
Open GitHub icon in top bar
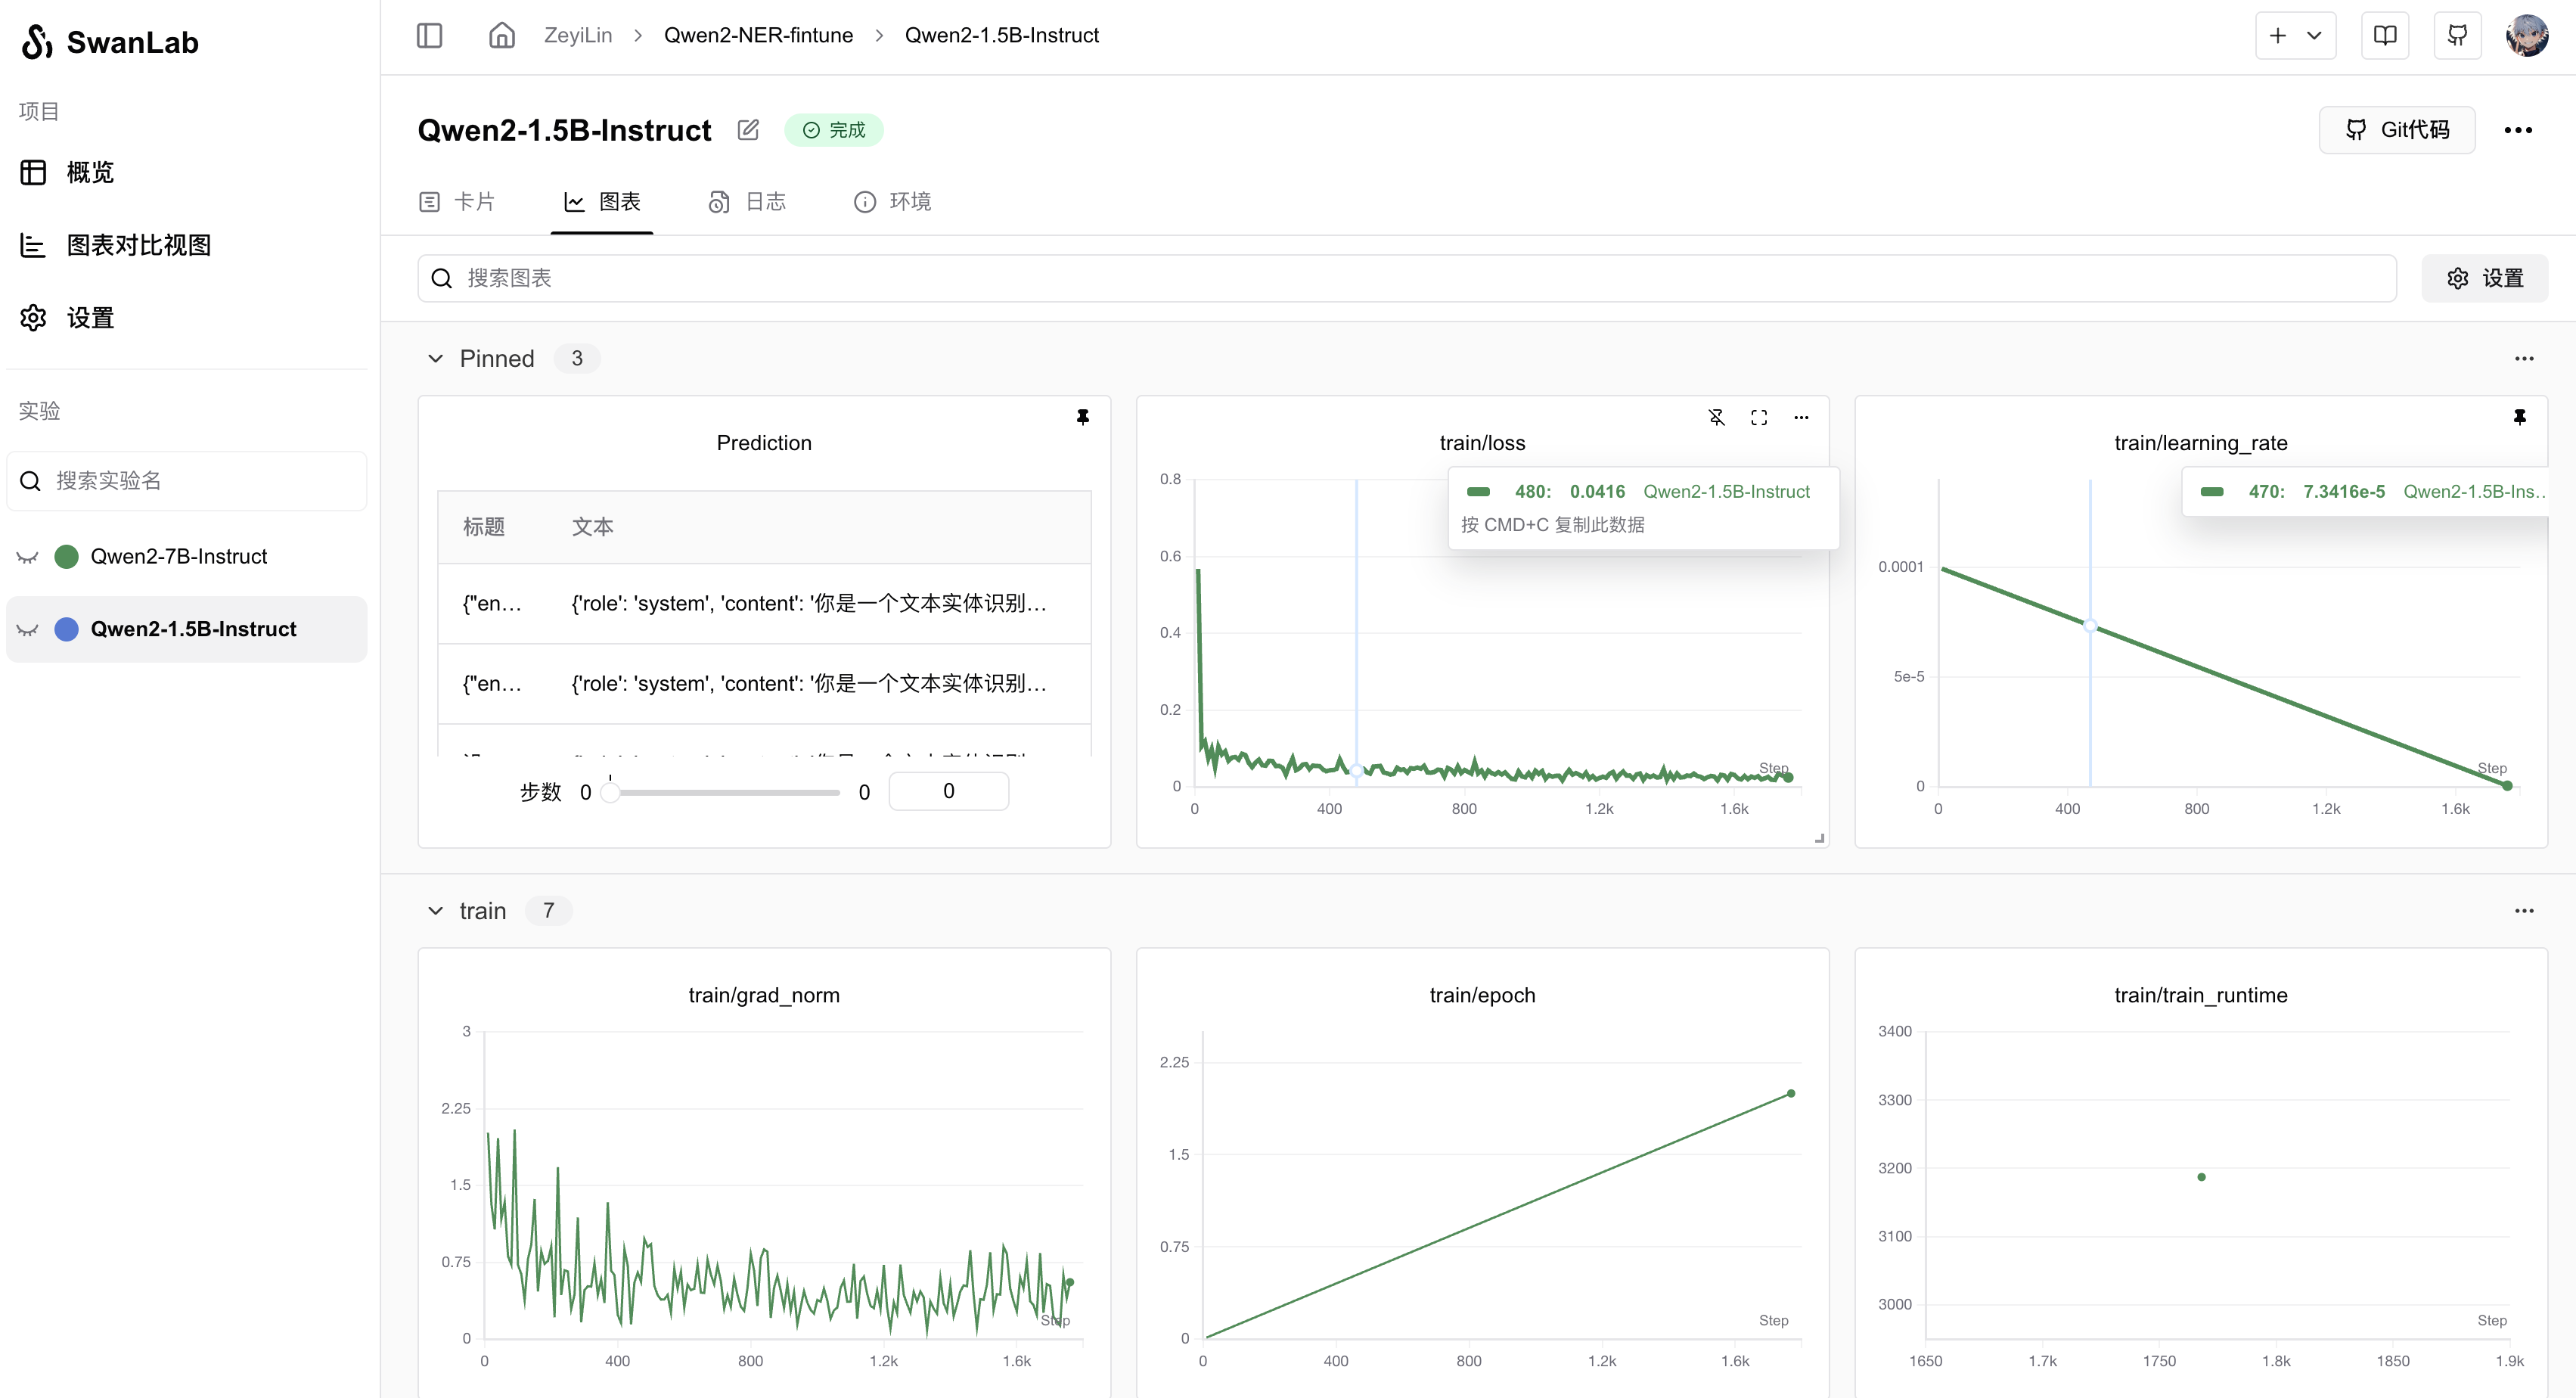2457,36
